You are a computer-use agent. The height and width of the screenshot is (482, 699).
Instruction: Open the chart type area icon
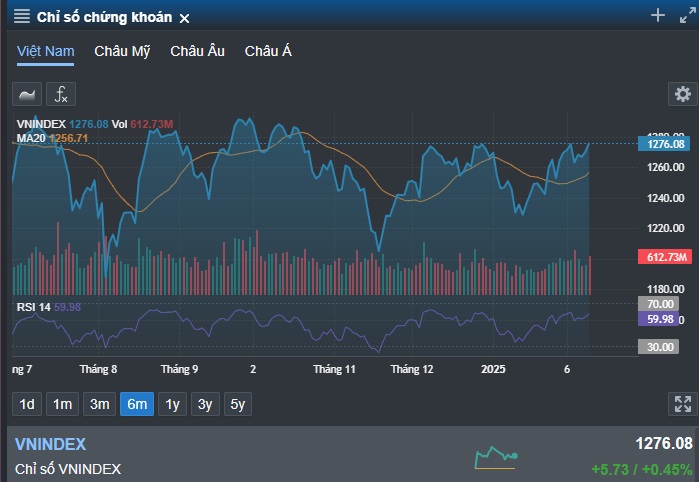[x=27, y=94]
